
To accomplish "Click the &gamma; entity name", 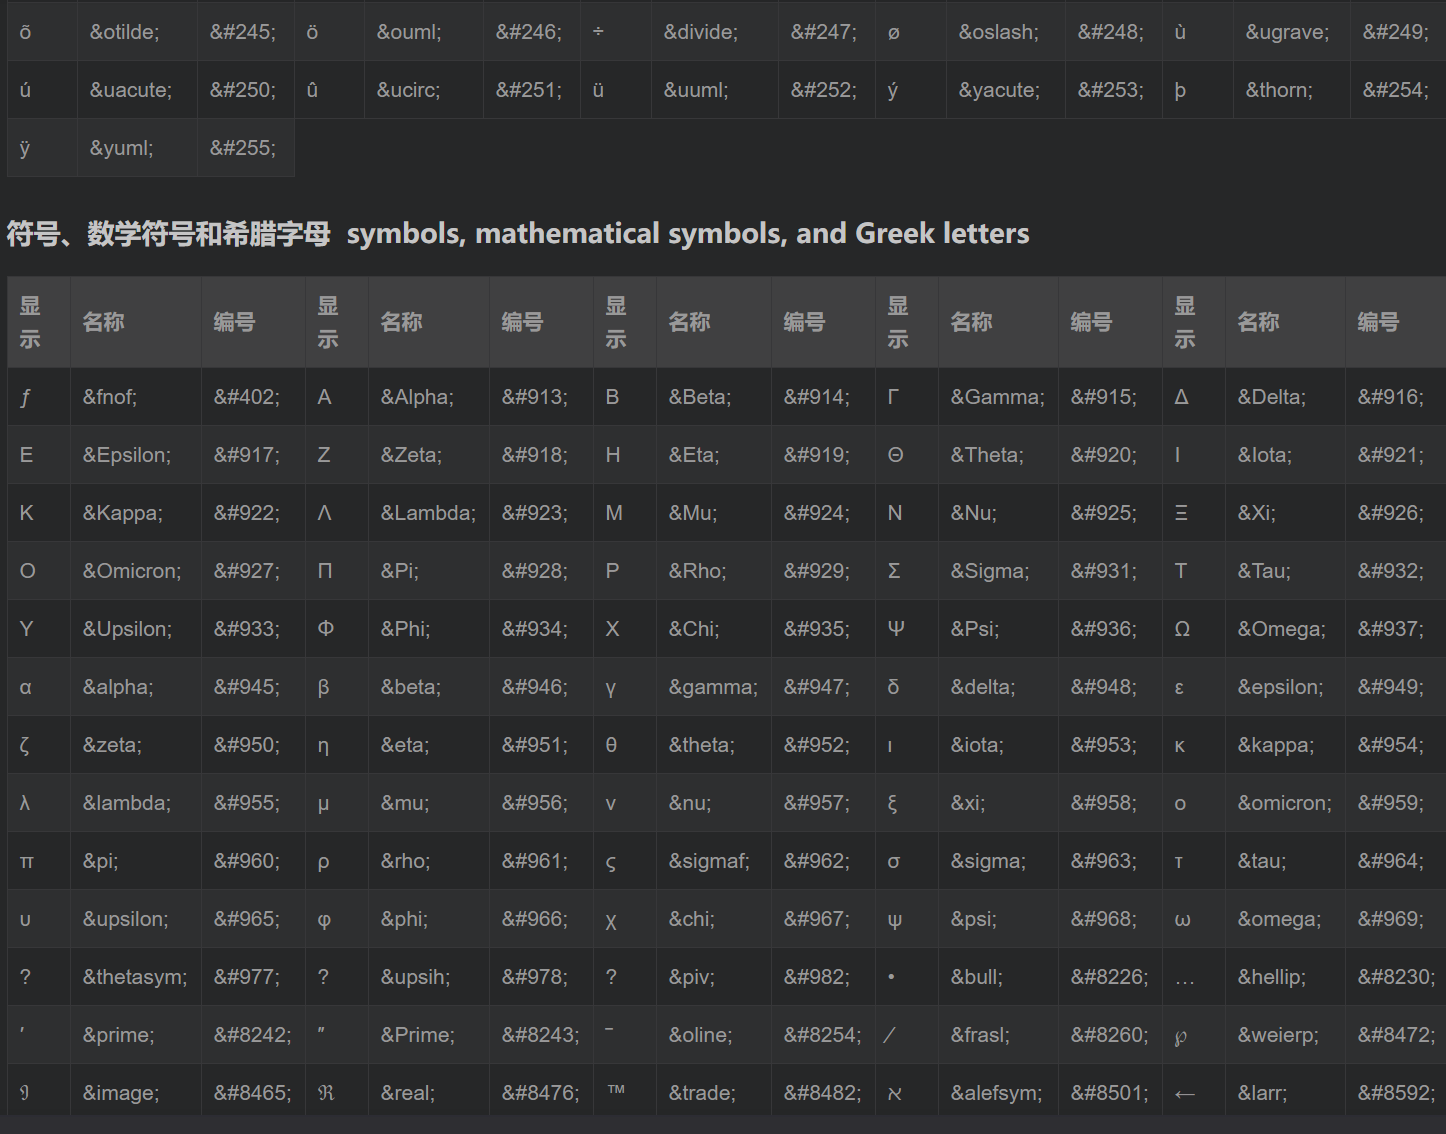I will tap(713, 687).
